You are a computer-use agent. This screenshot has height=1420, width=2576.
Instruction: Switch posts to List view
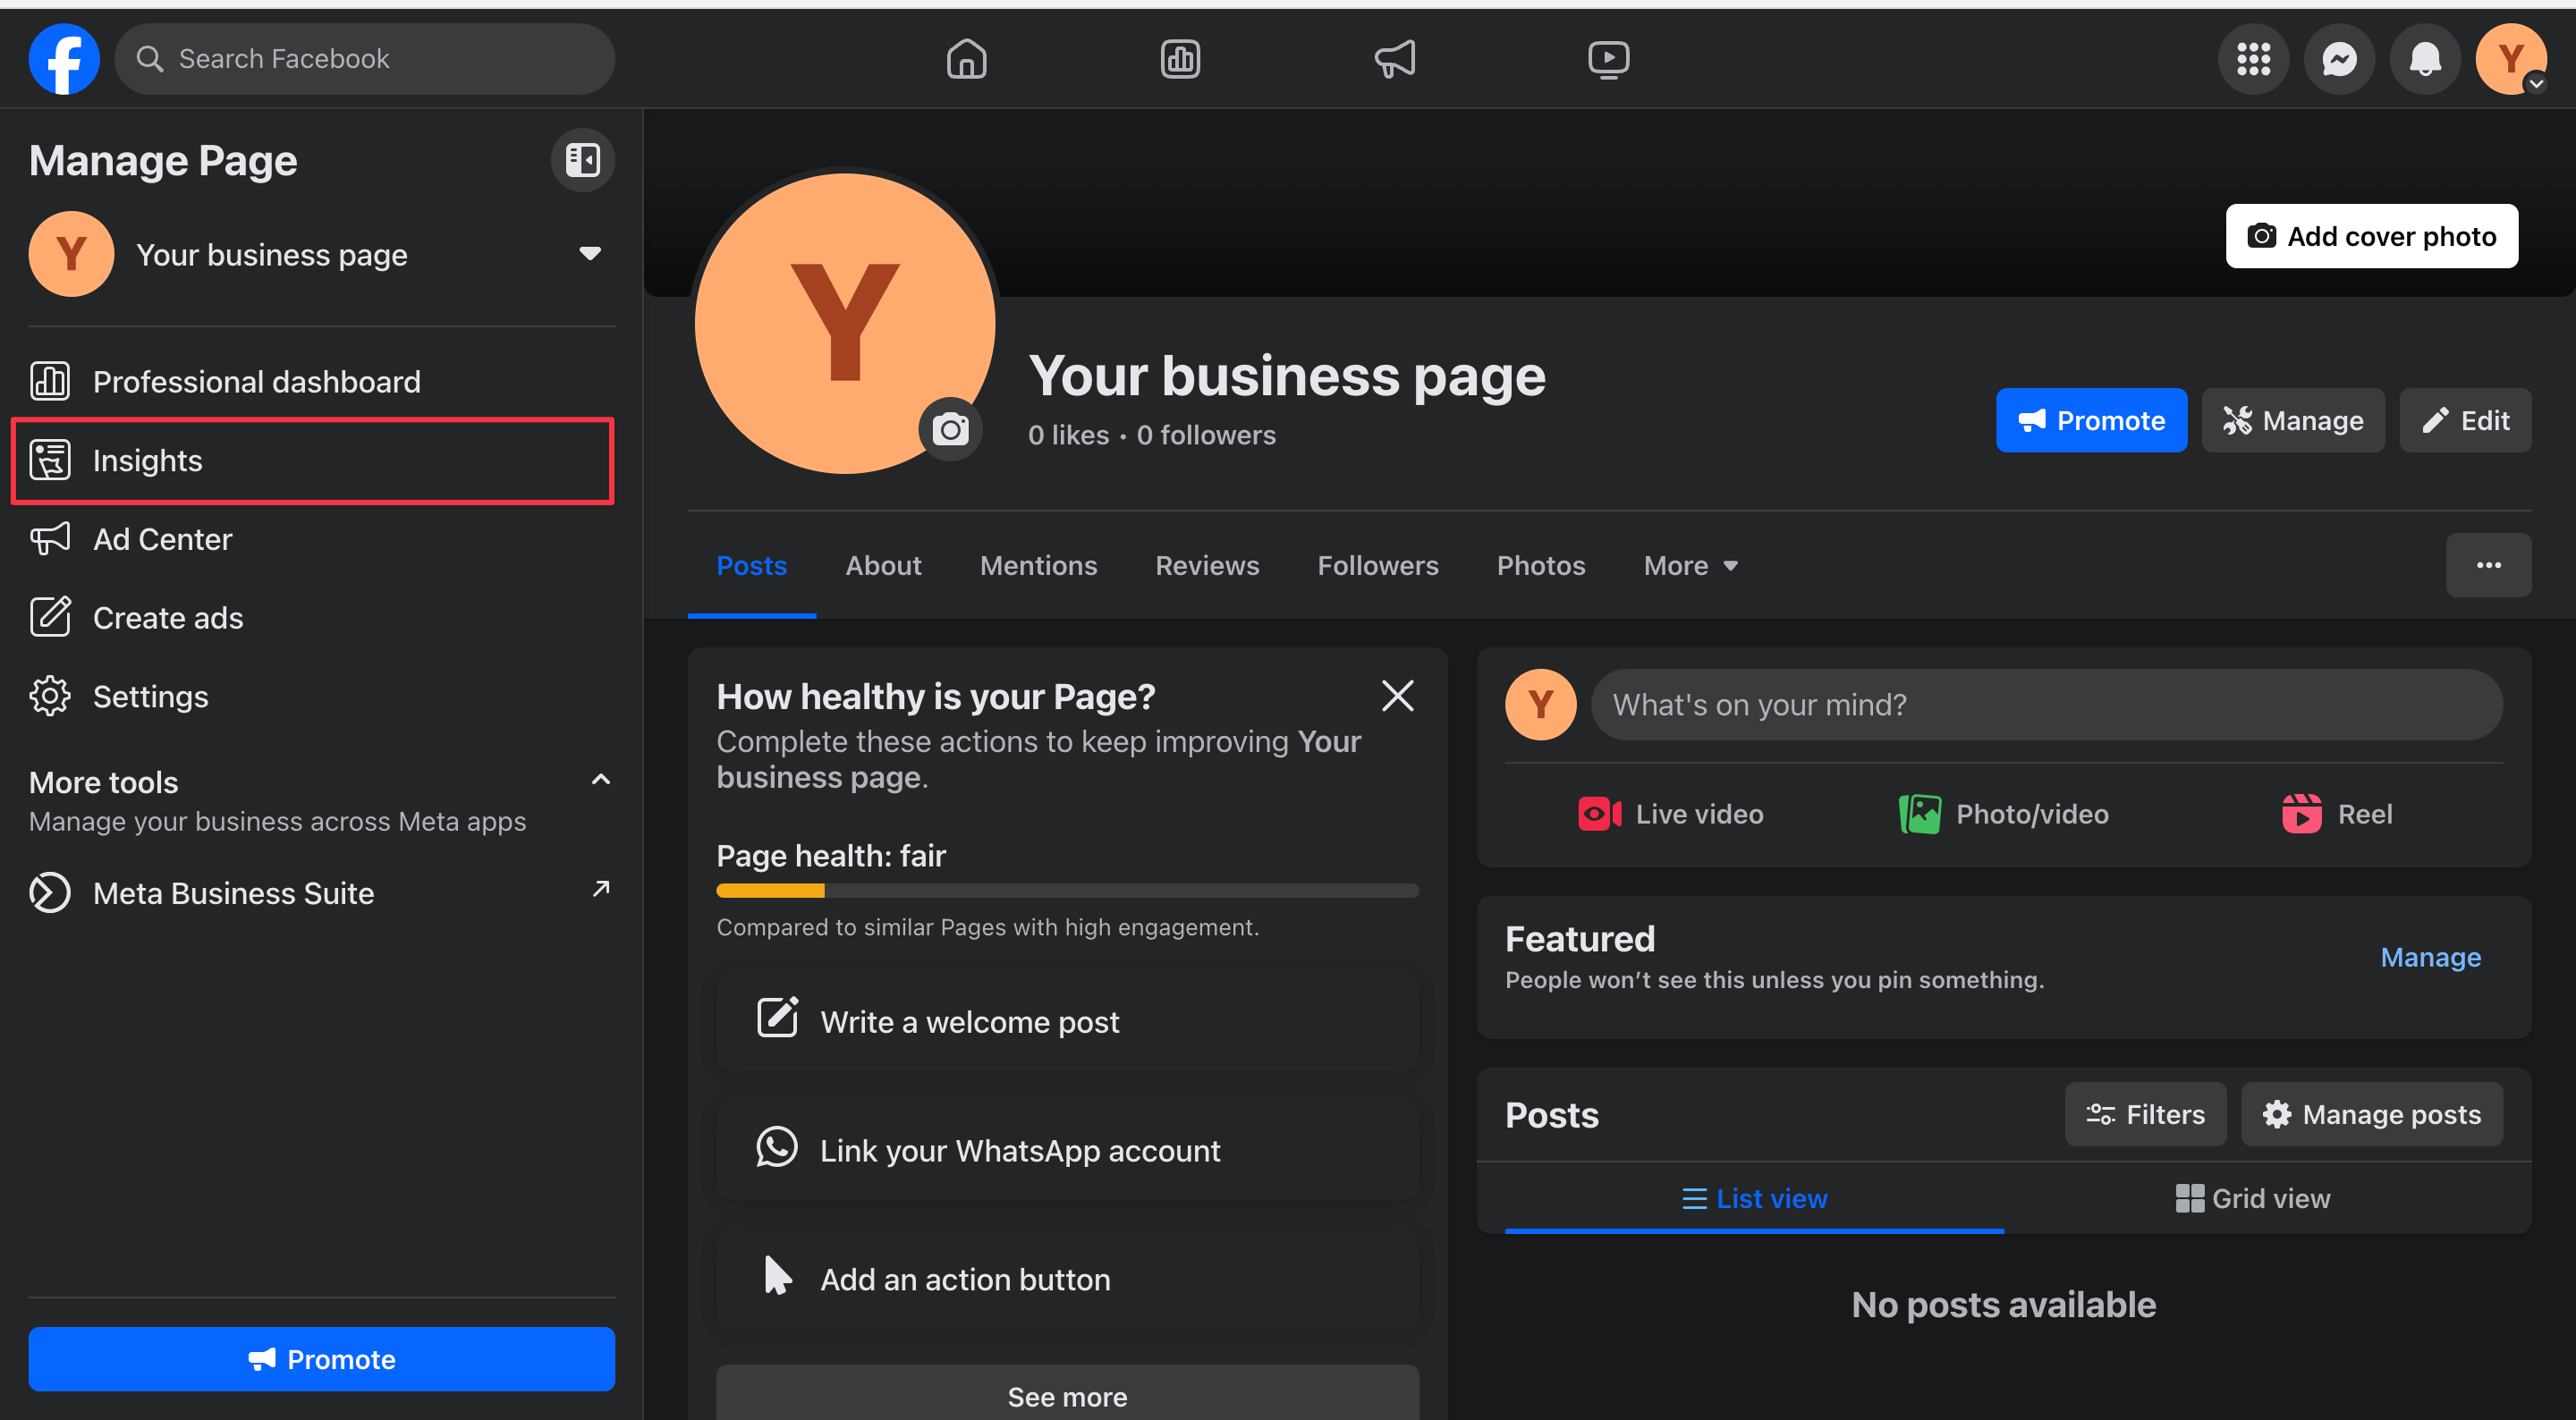pyautogui.click(x=1754, y=1198)
